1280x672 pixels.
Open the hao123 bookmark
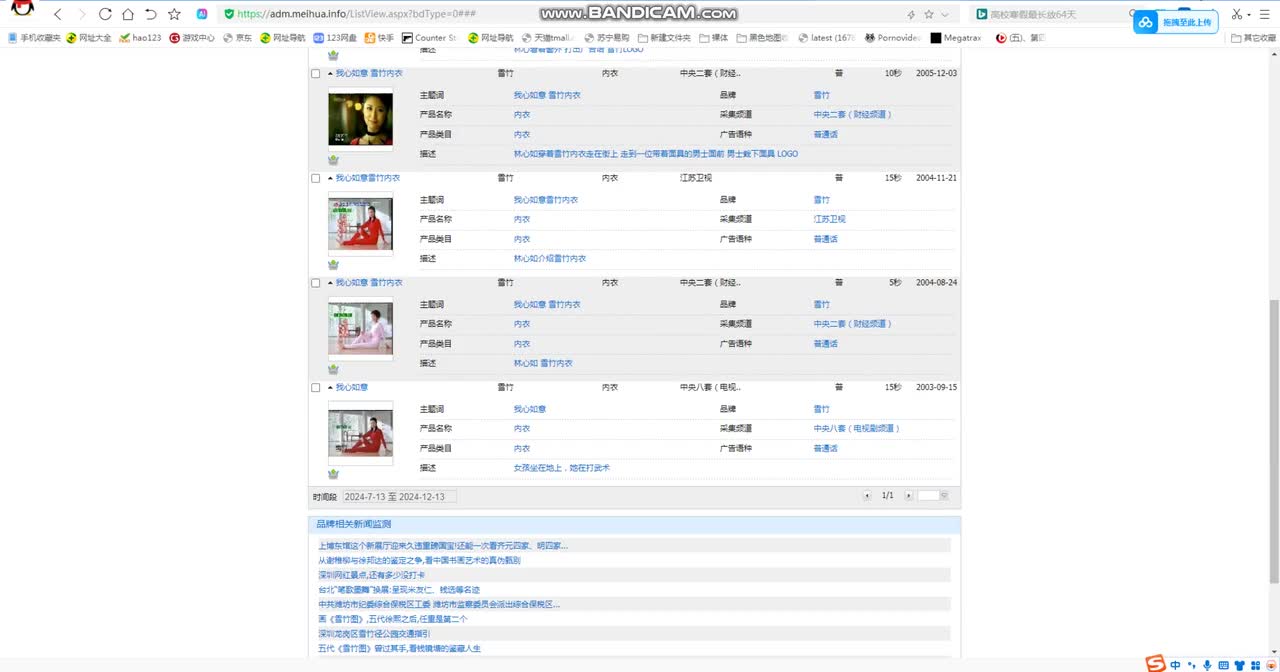pos(140,38)
